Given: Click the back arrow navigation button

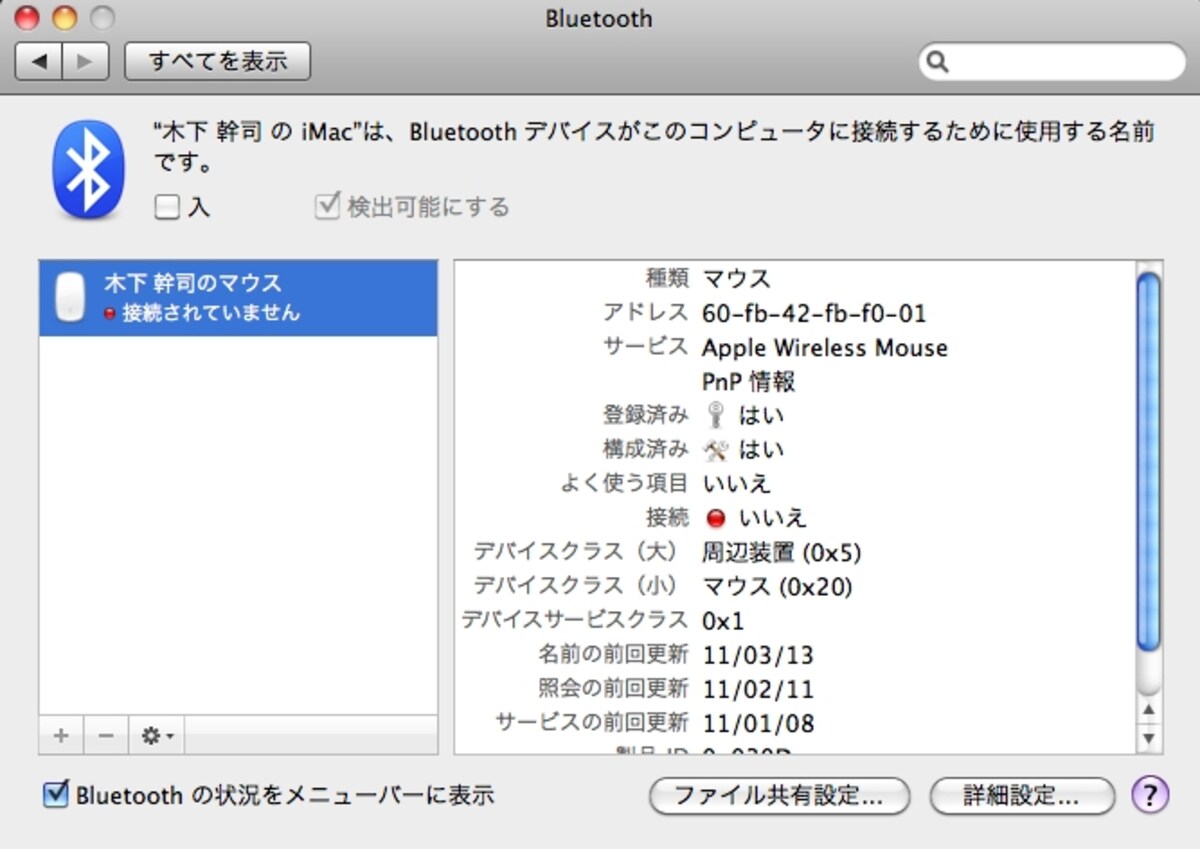Looking at the screenshot, I should click(39, 62).
